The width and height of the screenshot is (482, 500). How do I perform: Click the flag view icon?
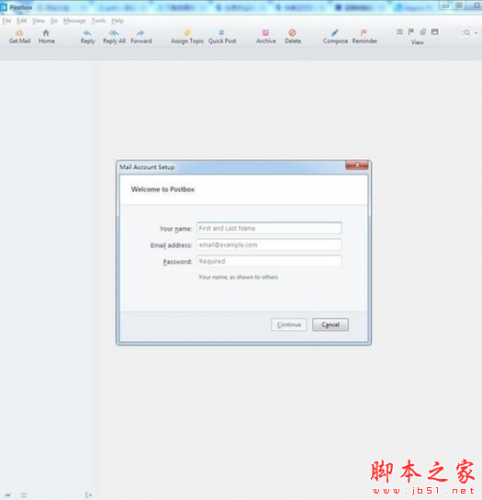[411, 32]
